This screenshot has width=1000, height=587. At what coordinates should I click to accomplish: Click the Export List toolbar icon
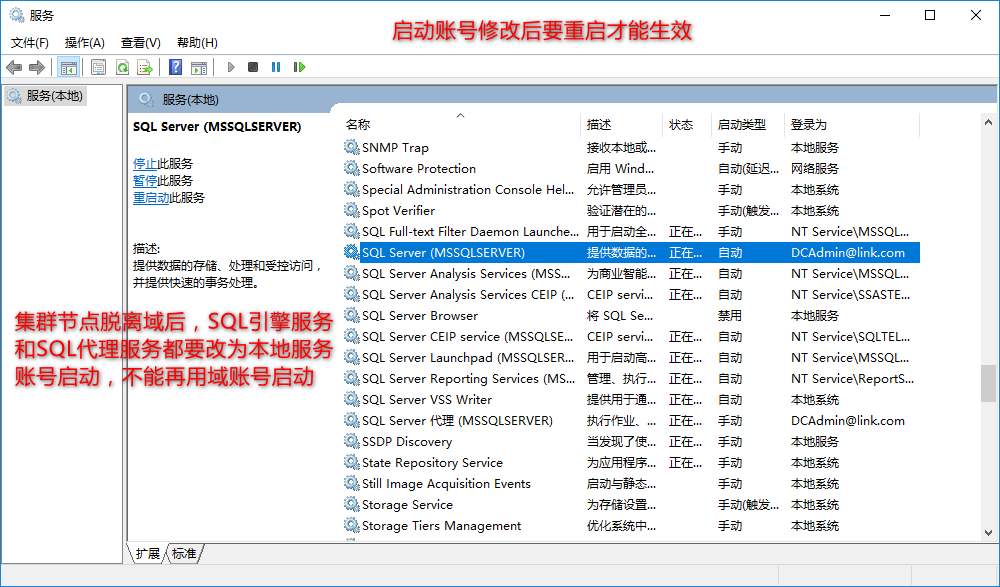145,67
